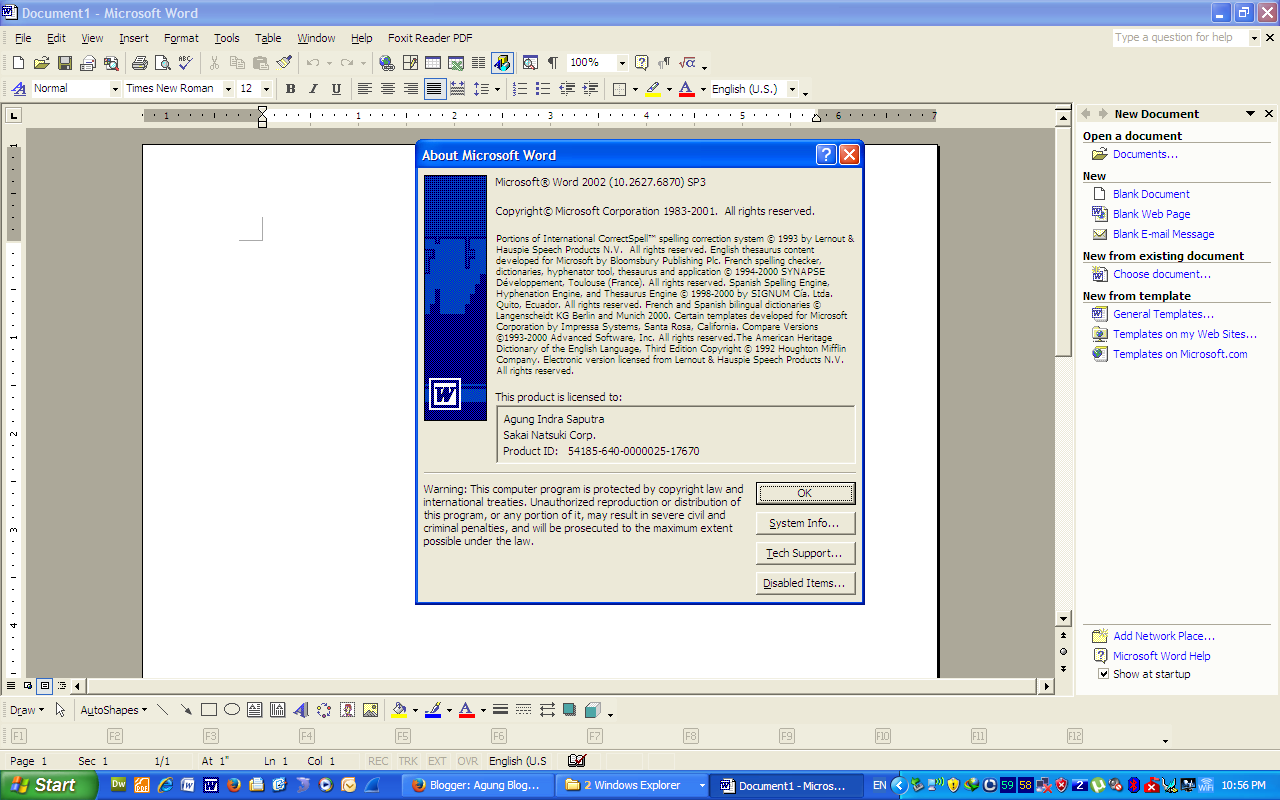The height and width of the screenshot is (800, 1280).
Task: Click the Print toolbar icon
Action: (139, 63)
